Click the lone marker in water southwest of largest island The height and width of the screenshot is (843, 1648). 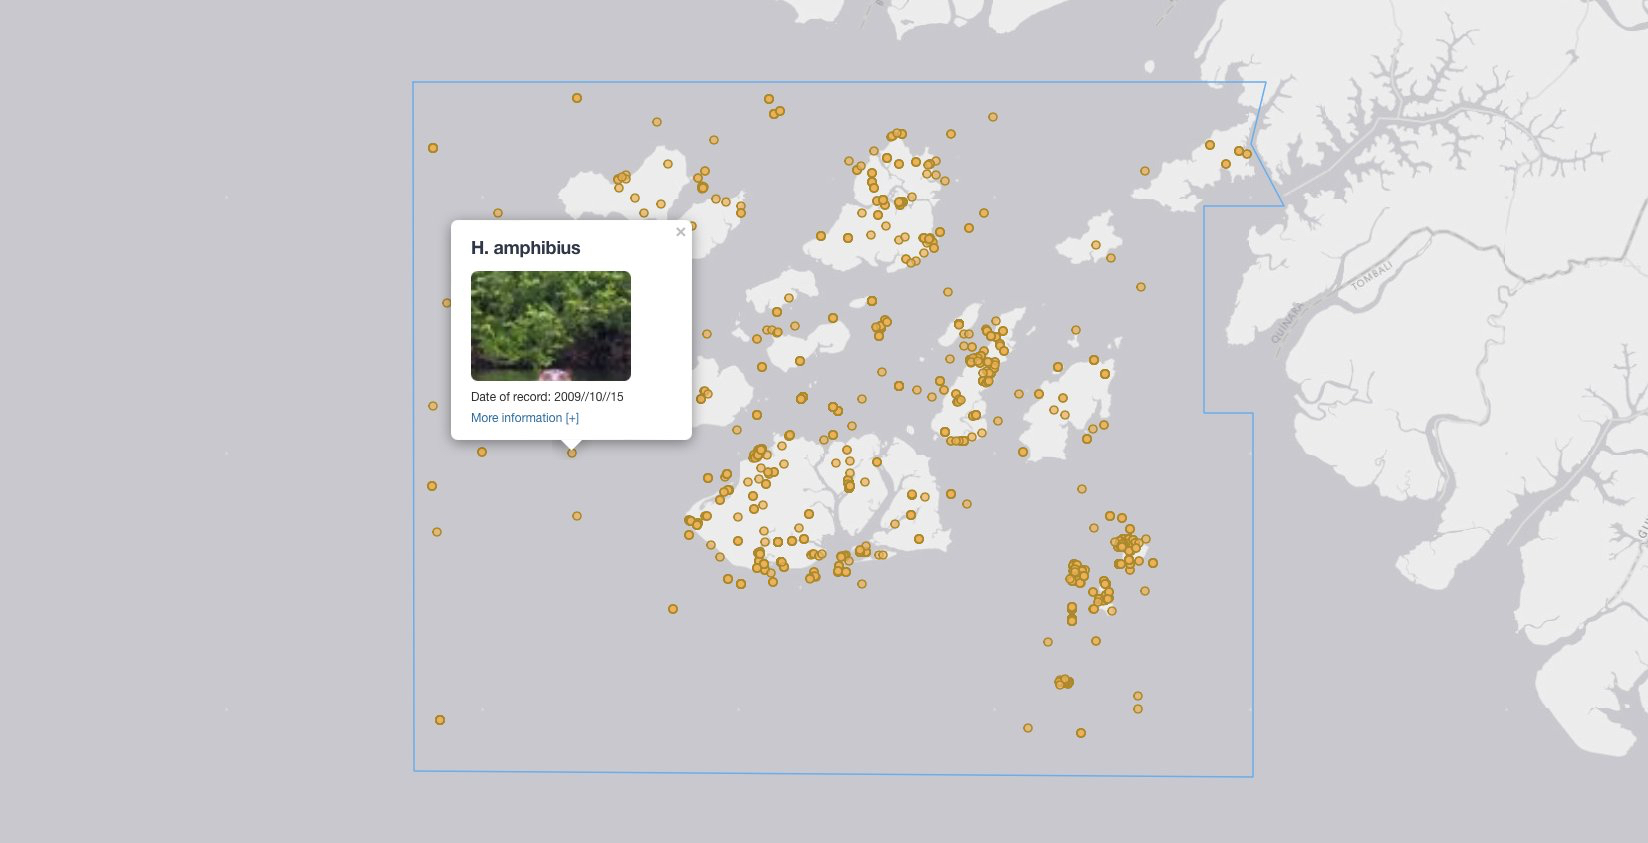(x=673, y=609)
